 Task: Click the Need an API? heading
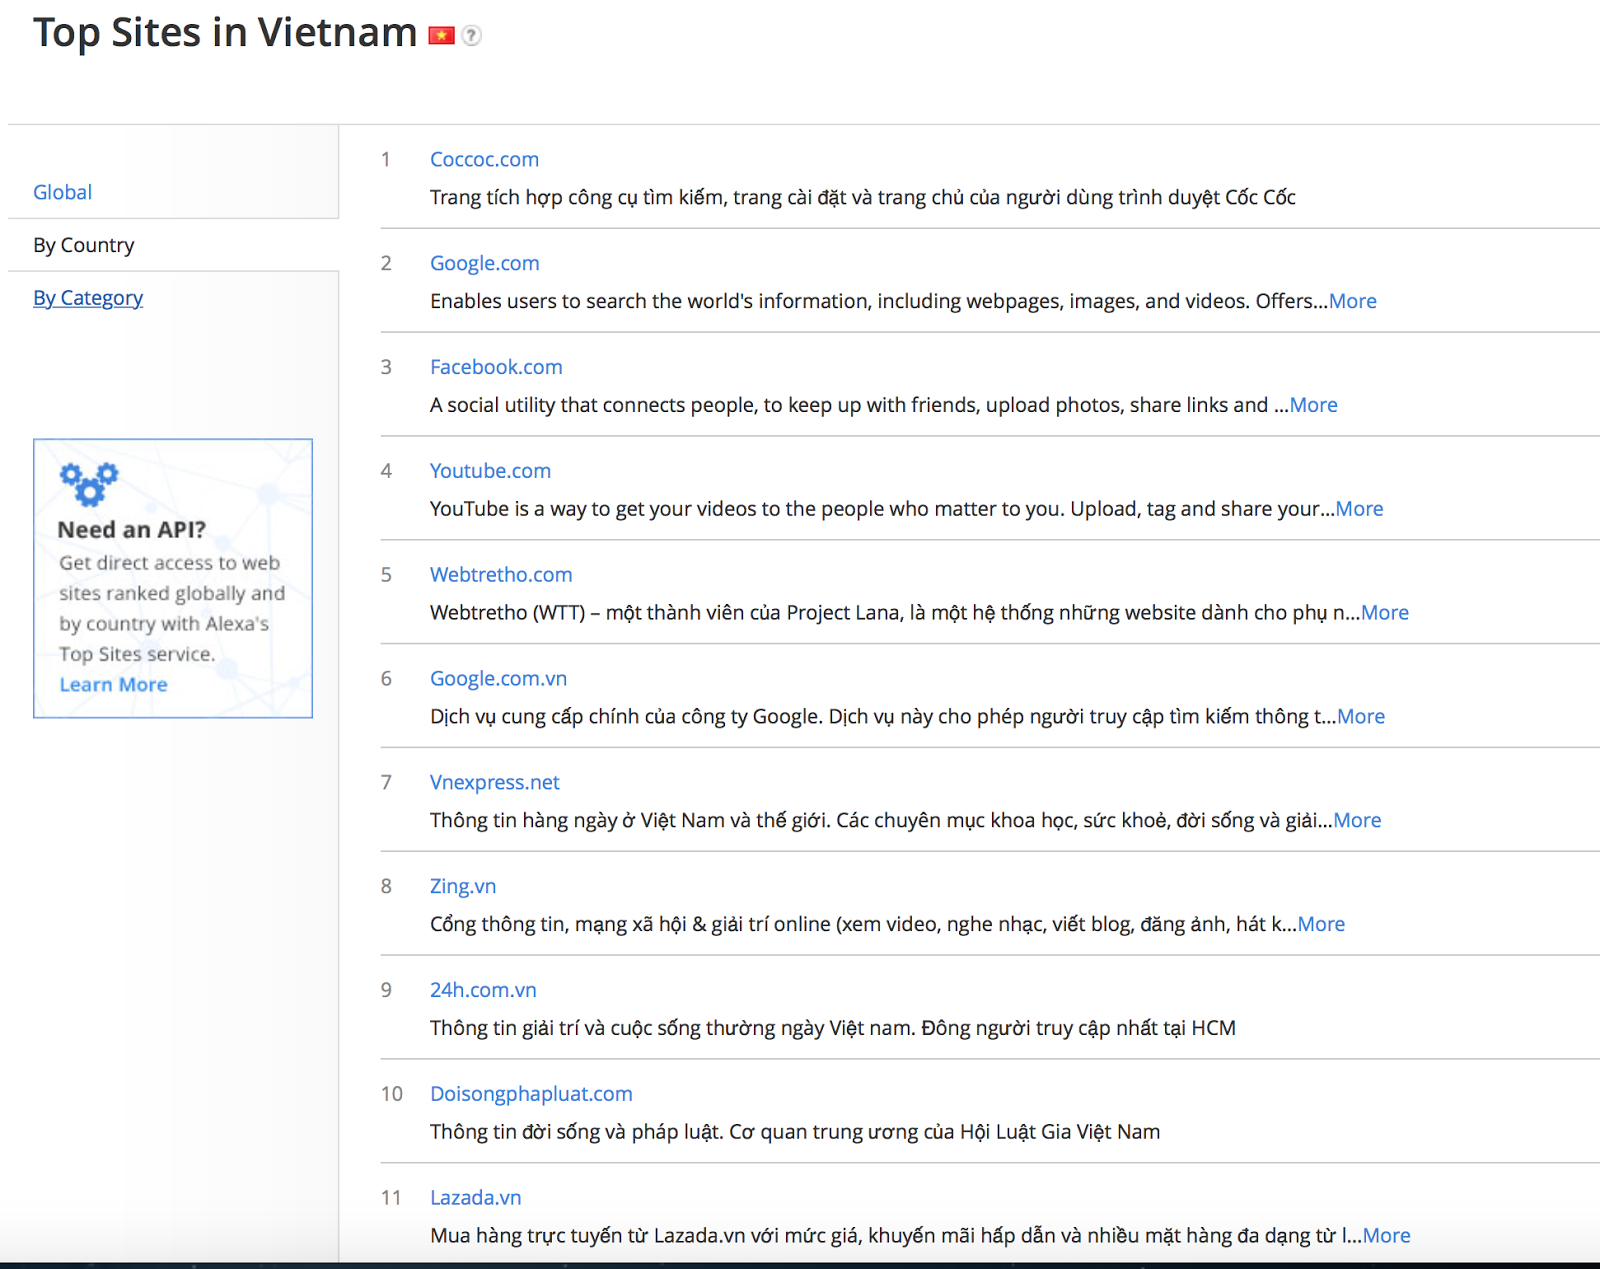(132, 530)
